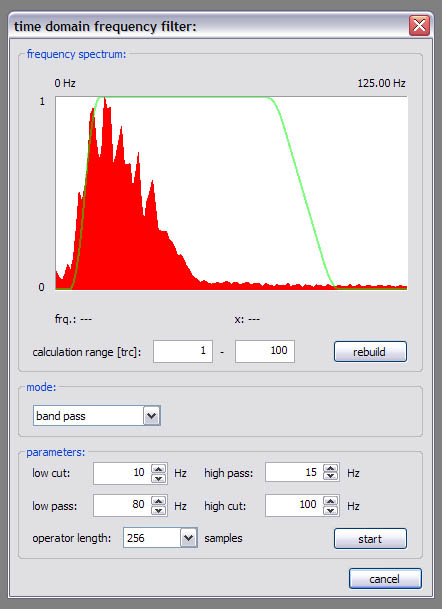The width and height of the screenshot is (442, 609).
Task: Increase the low cut value with up arrow
Action: pyautogui.click(x=158, y=469)
